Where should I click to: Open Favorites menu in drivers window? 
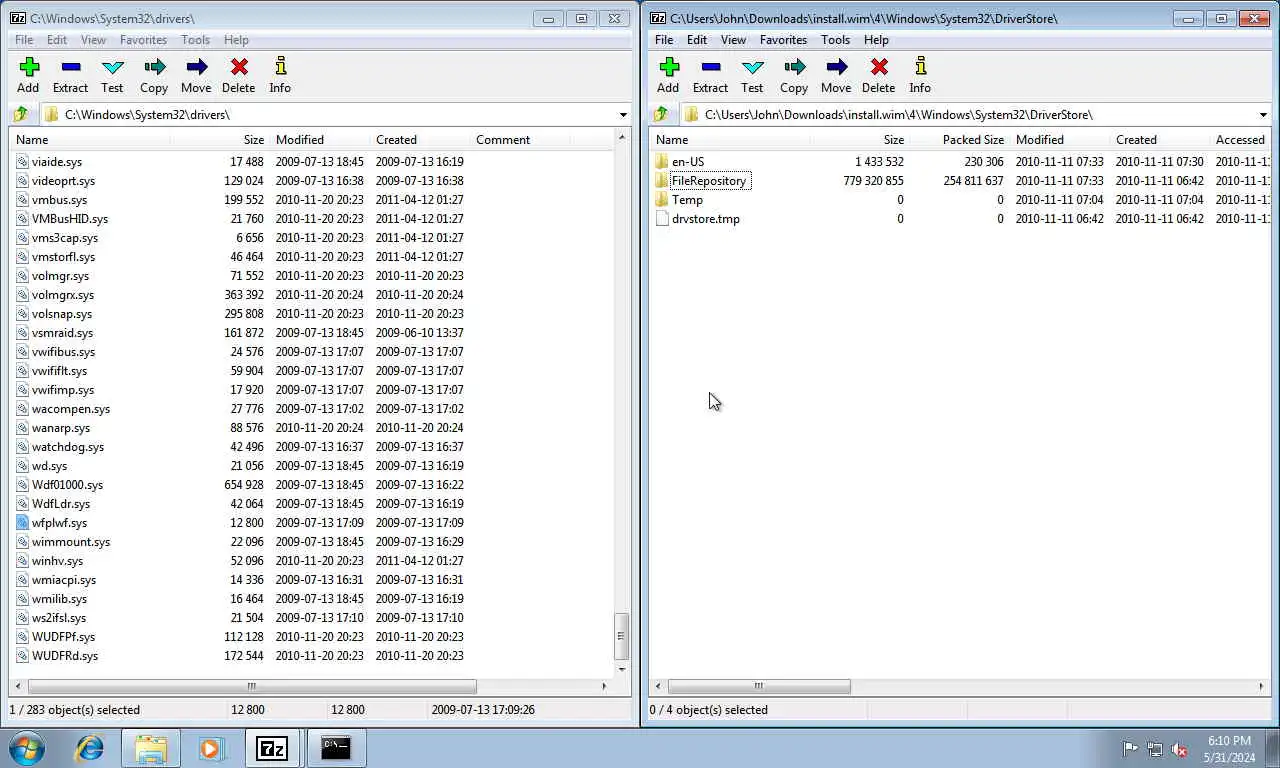coord(143,40)
